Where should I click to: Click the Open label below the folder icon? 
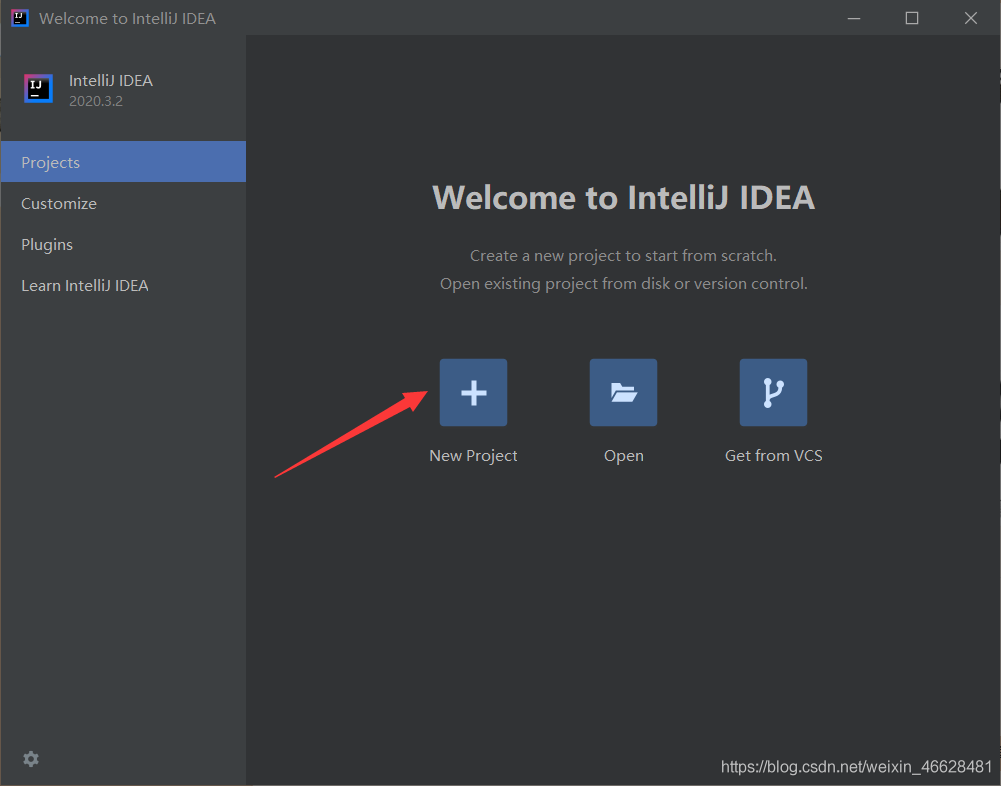point(623,455)
